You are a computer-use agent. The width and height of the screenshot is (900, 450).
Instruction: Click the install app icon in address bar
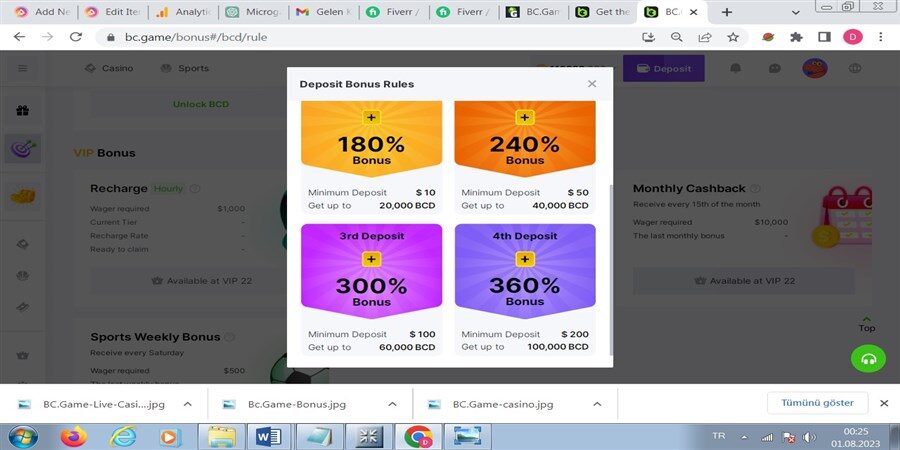pyautogui.click(x=649, y=37)
